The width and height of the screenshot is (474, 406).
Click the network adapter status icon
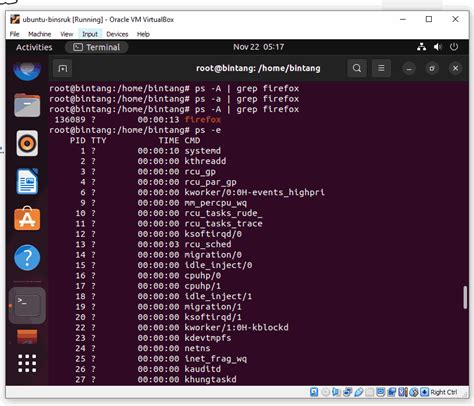tap(347, 392)
